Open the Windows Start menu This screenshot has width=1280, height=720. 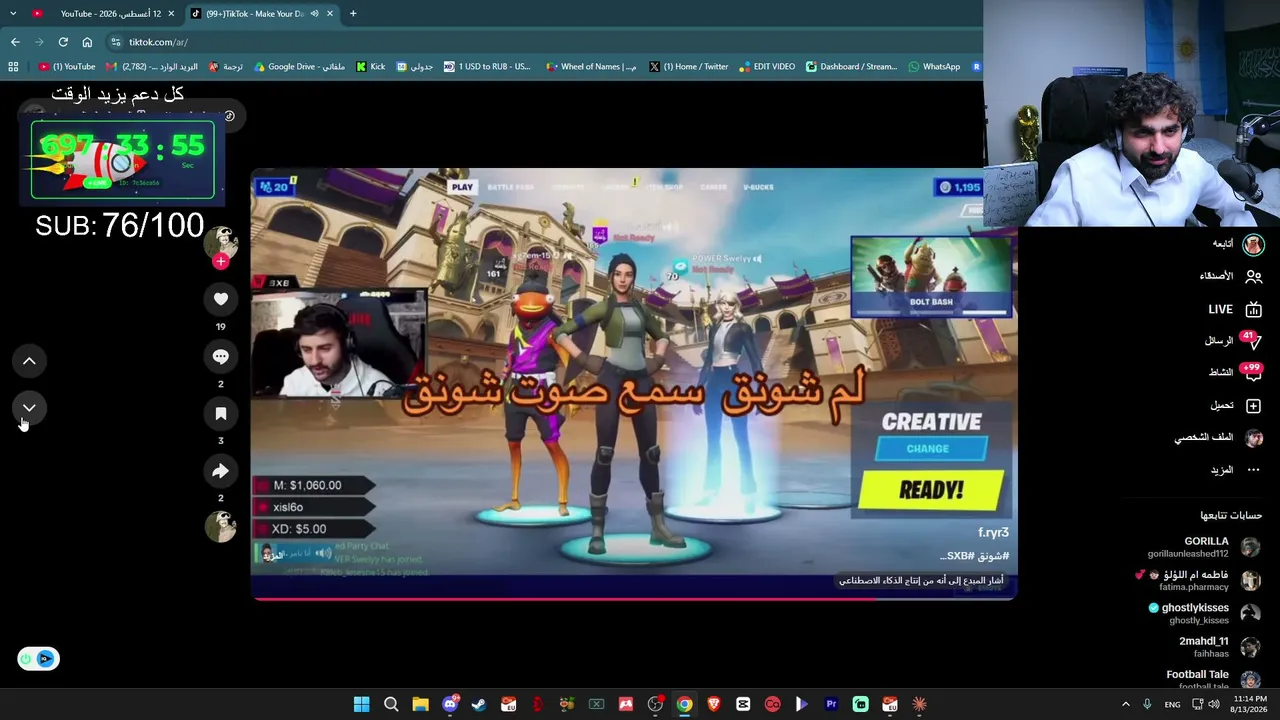[x=362, y=704]
